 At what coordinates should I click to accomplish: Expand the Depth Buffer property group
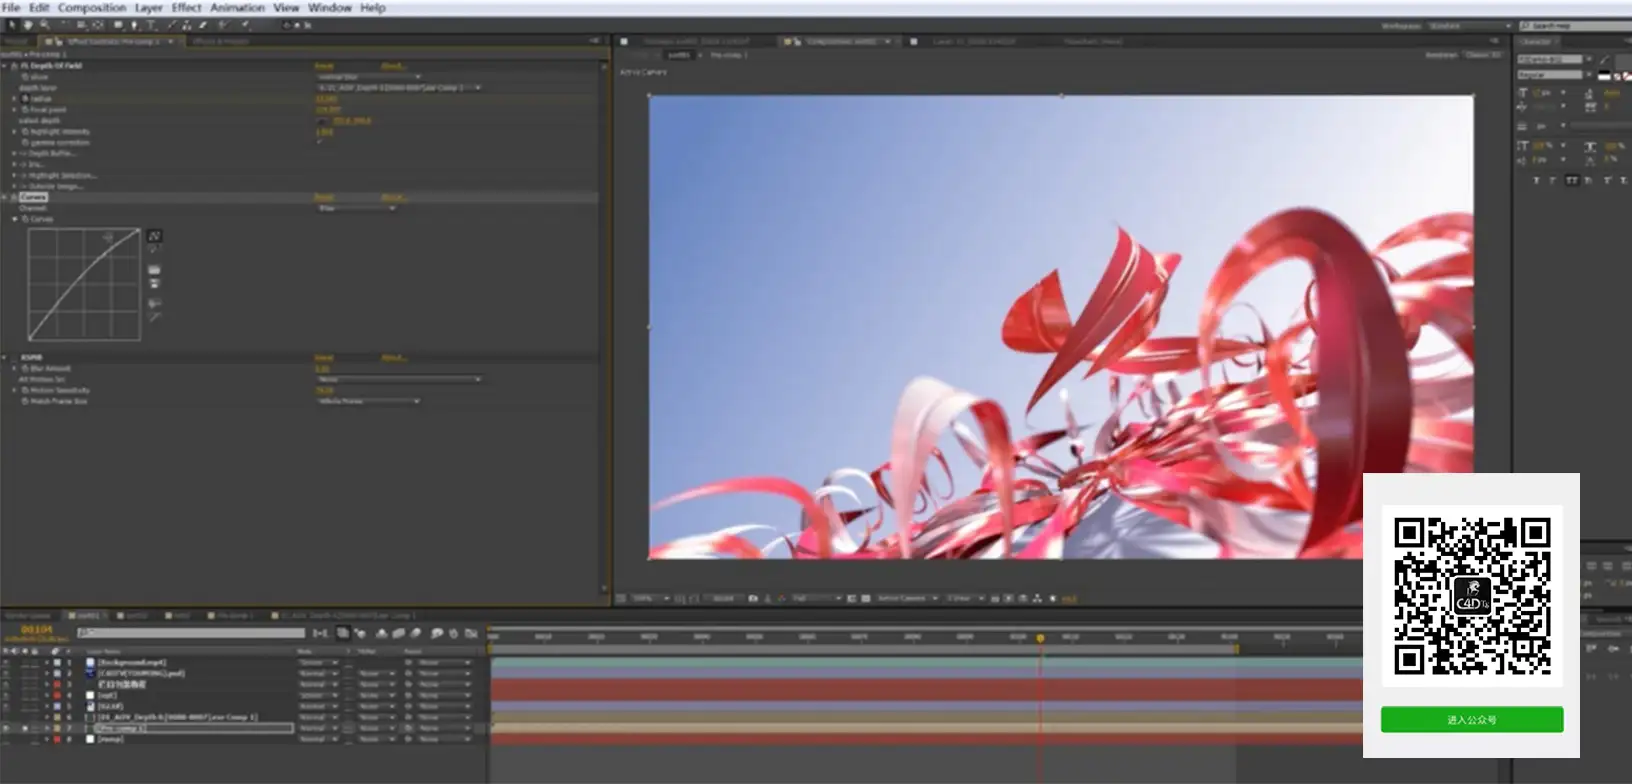[14, 153]
